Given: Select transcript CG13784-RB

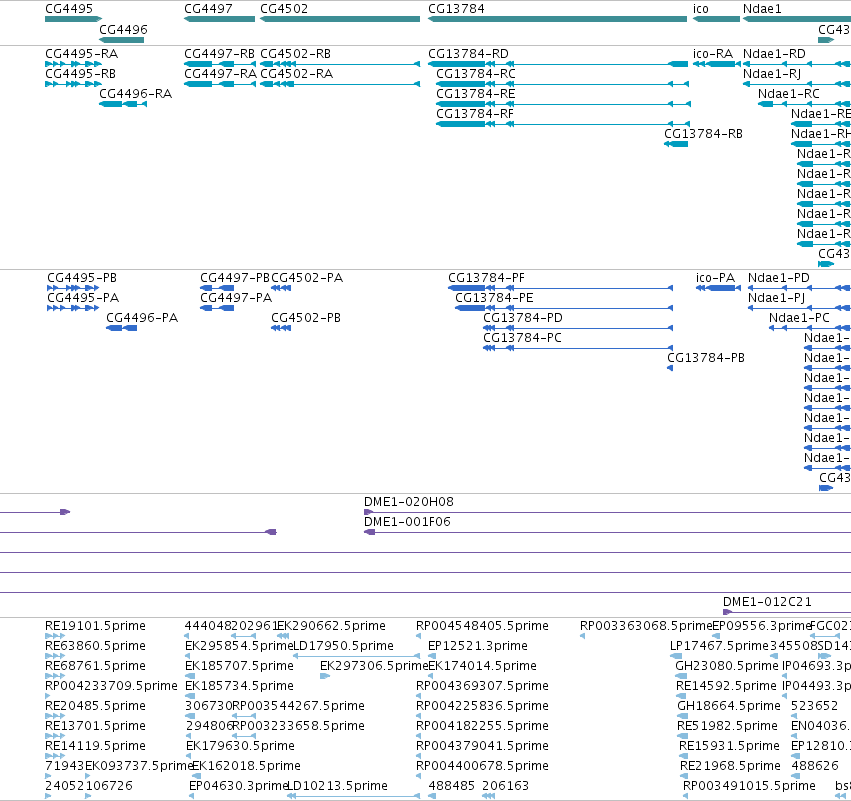Looking at the screenshot, I should (x=703, y=134).
